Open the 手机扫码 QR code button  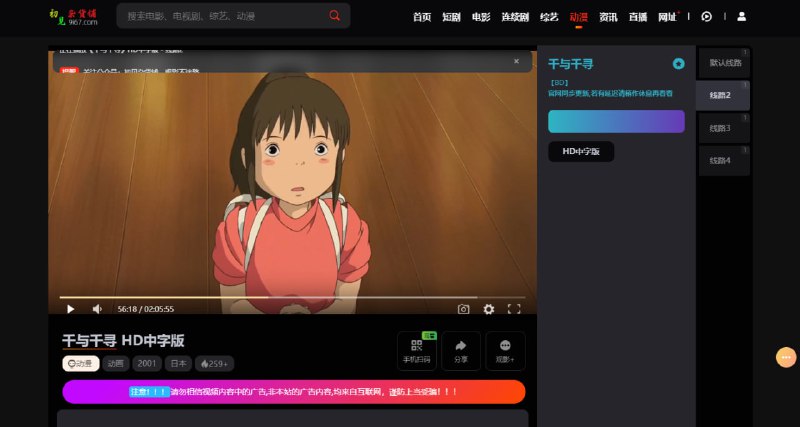tap(416, 350)
